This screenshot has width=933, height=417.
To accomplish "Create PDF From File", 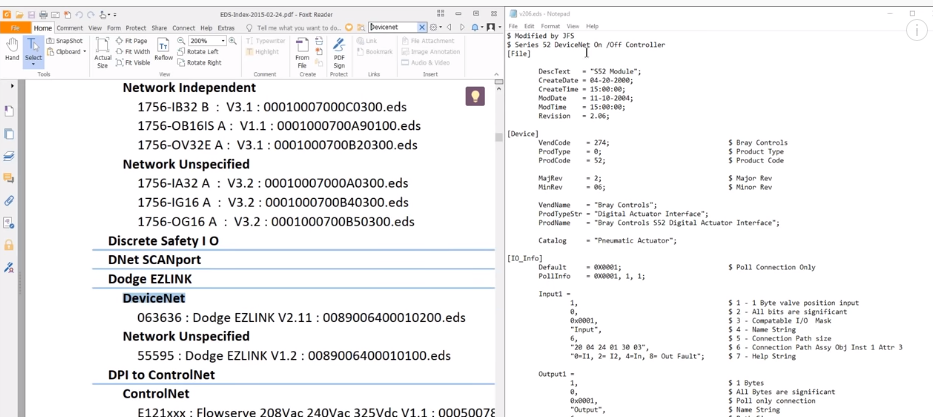I will click(302, 51).
